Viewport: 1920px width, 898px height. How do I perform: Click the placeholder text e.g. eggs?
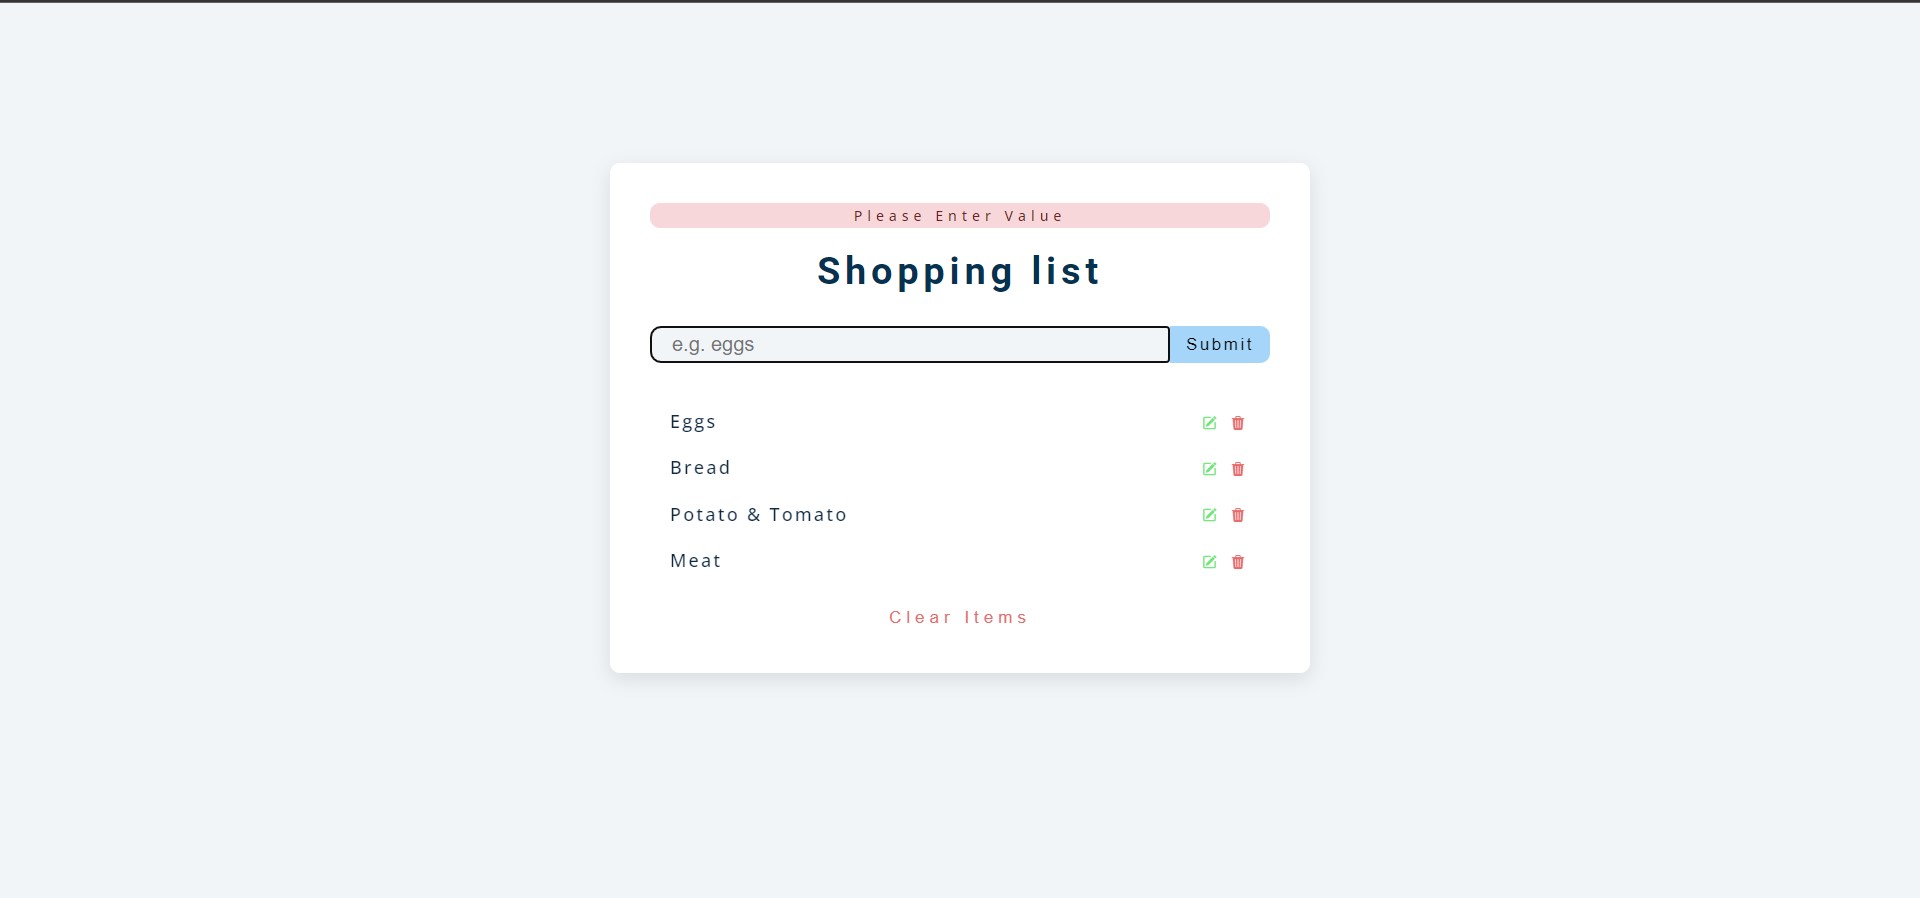713,344
